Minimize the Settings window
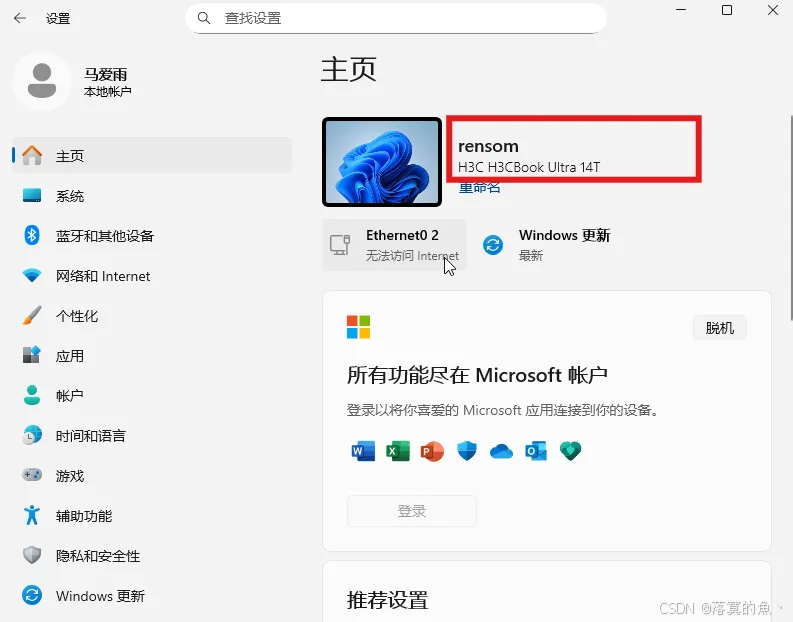The height and width of the screenshot is (622, 793). 681,10
